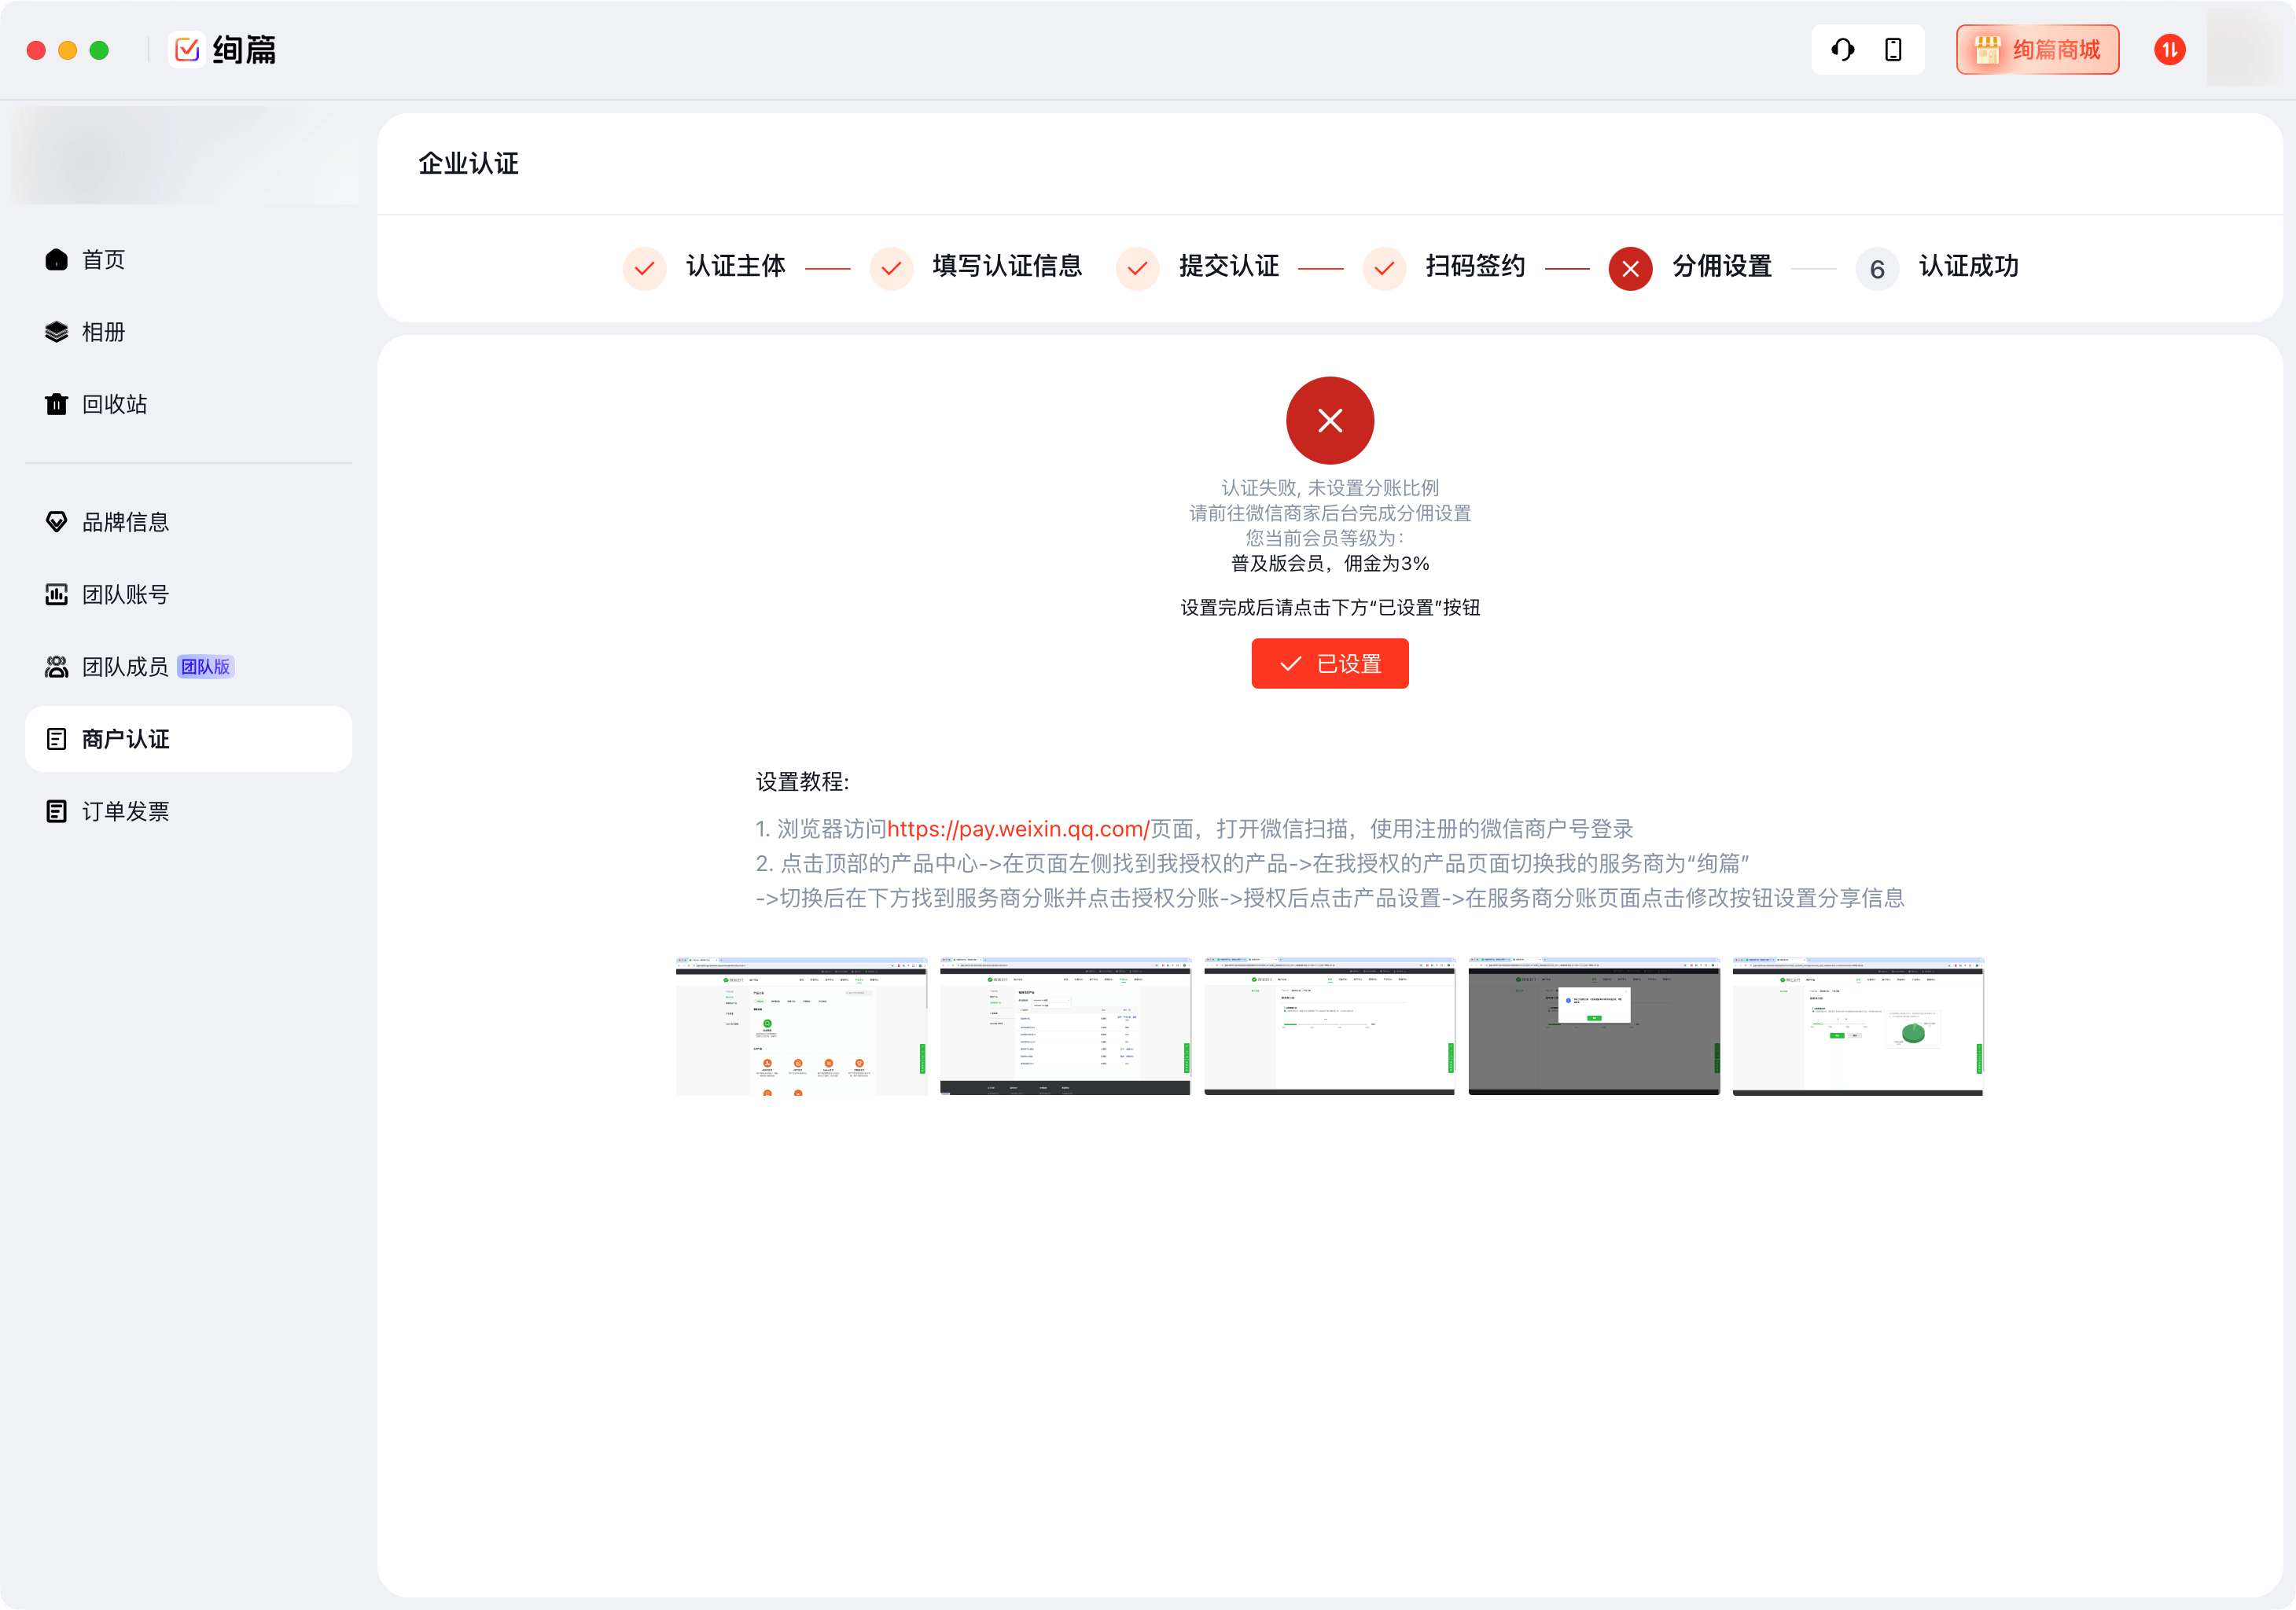2296x1610 pixels.
Task: Open the pay.weixin.qq.com link
Action: tap(1018, 829)
